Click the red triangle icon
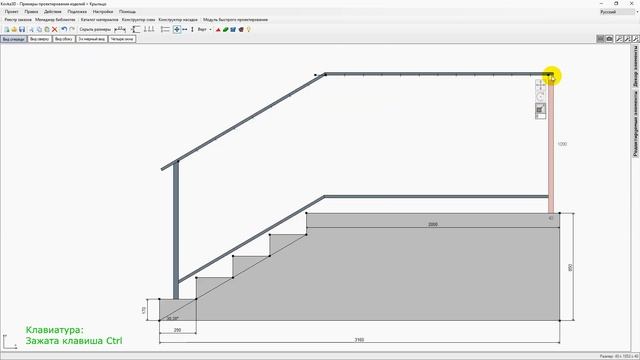The image size is (640, 360). 218,29
